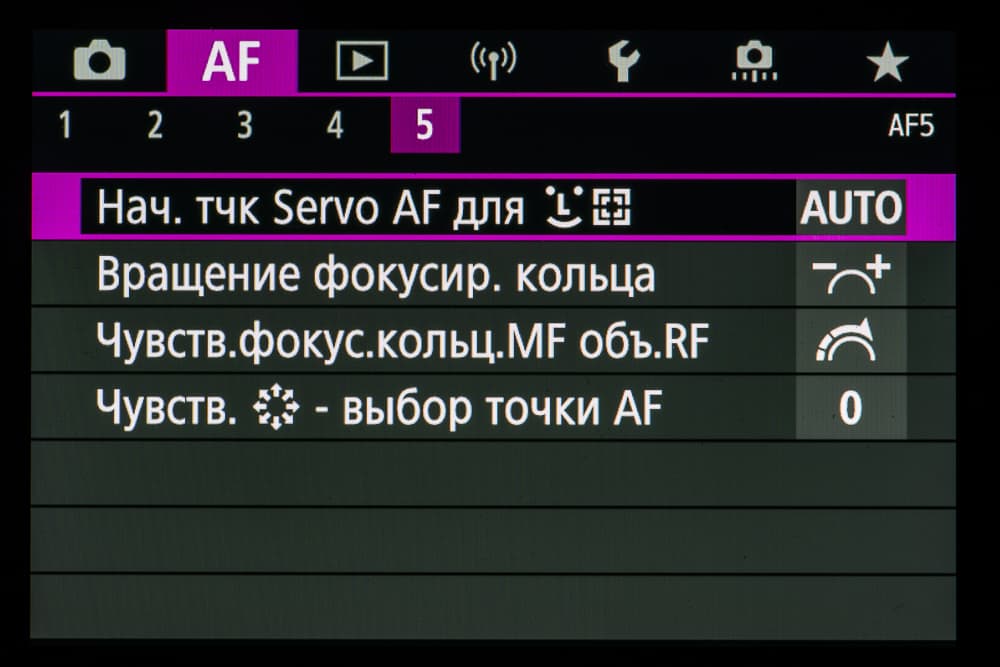
Task: Open Чувств.фокус.кольц.MF объ.RF menu item
Action: tap(402, 342)
